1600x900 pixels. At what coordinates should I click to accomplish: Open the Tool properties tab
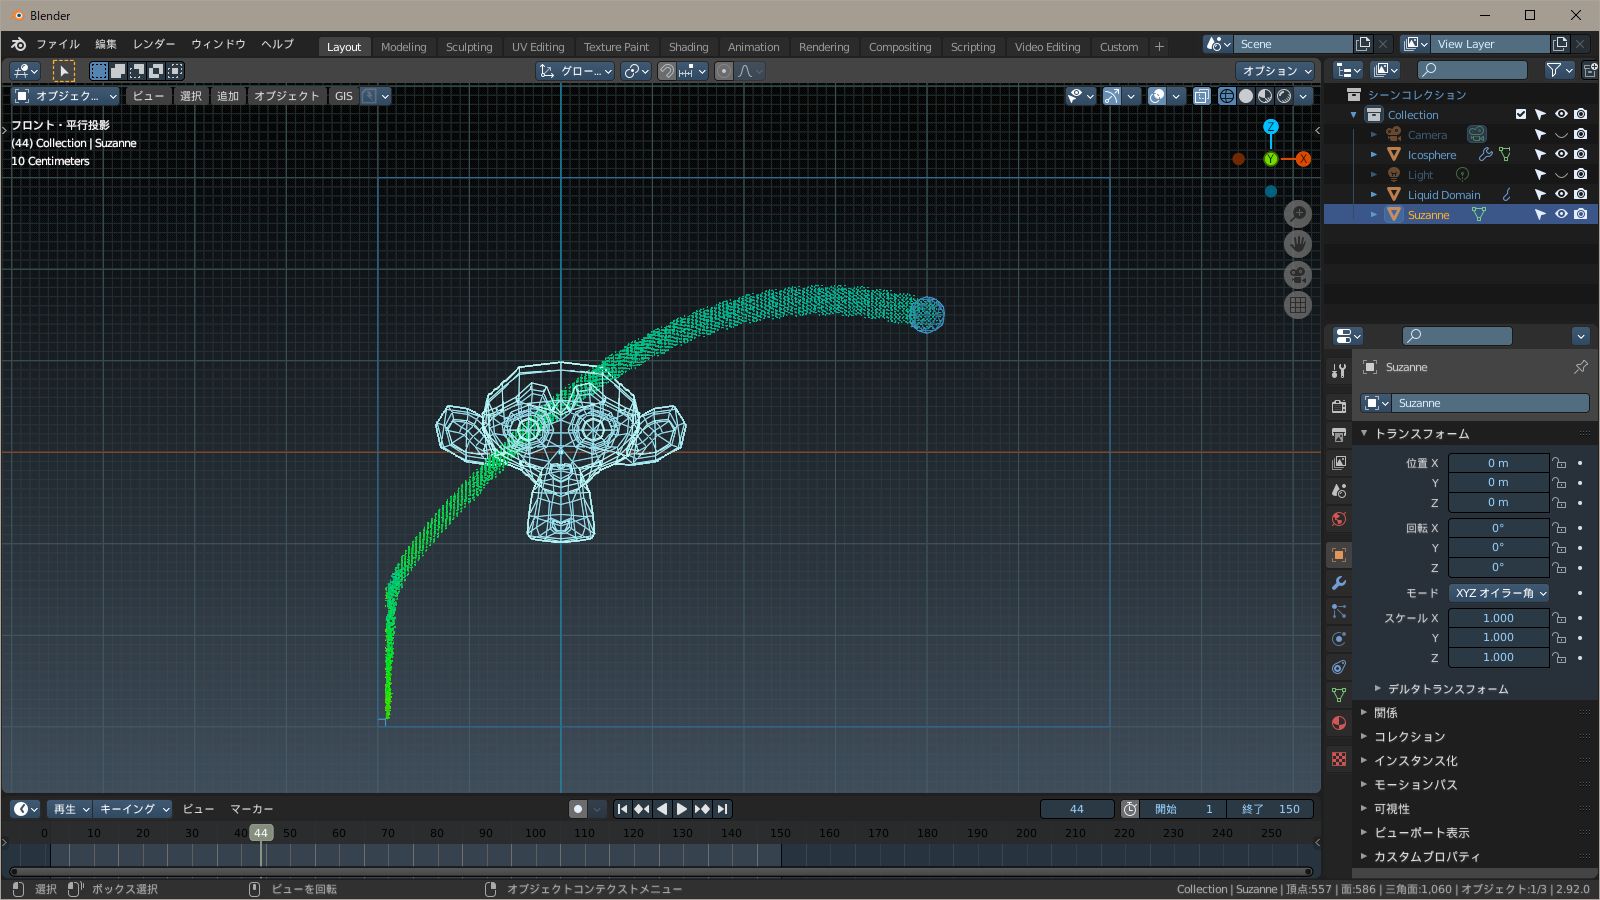pos(1339,371)
